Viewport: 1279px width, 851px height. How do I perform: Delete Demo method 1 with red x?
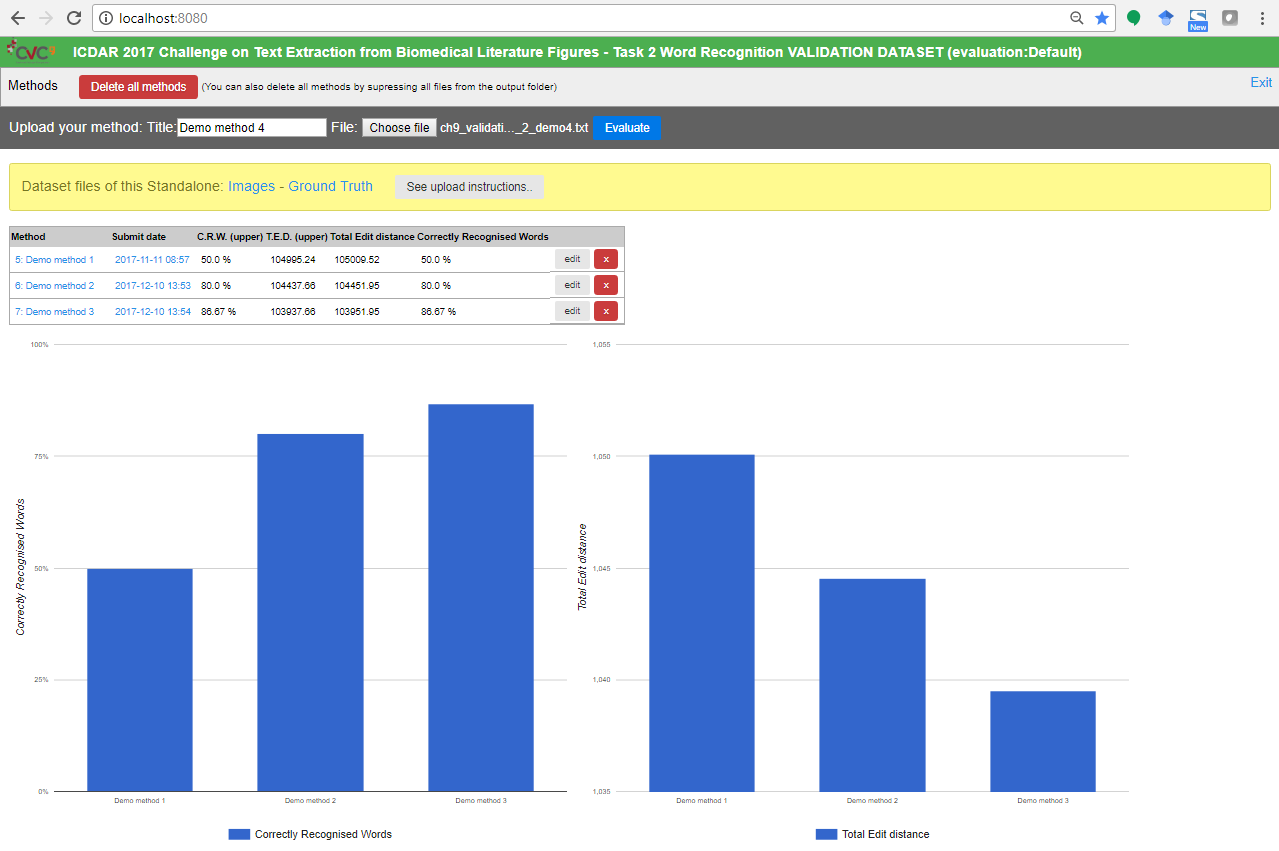point(605,259)
